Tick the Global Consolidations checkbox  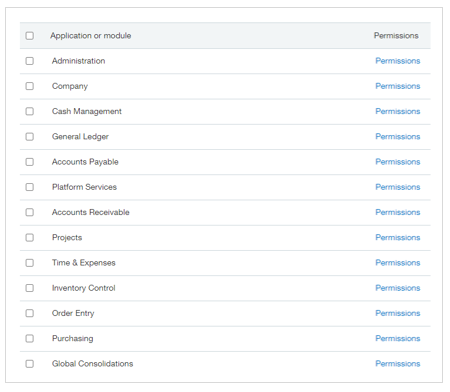30,364
